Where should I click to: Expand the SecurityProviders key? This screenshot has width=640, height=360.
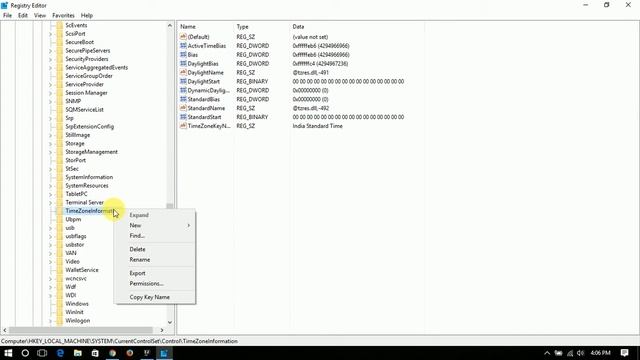click(x=51, y=59)
